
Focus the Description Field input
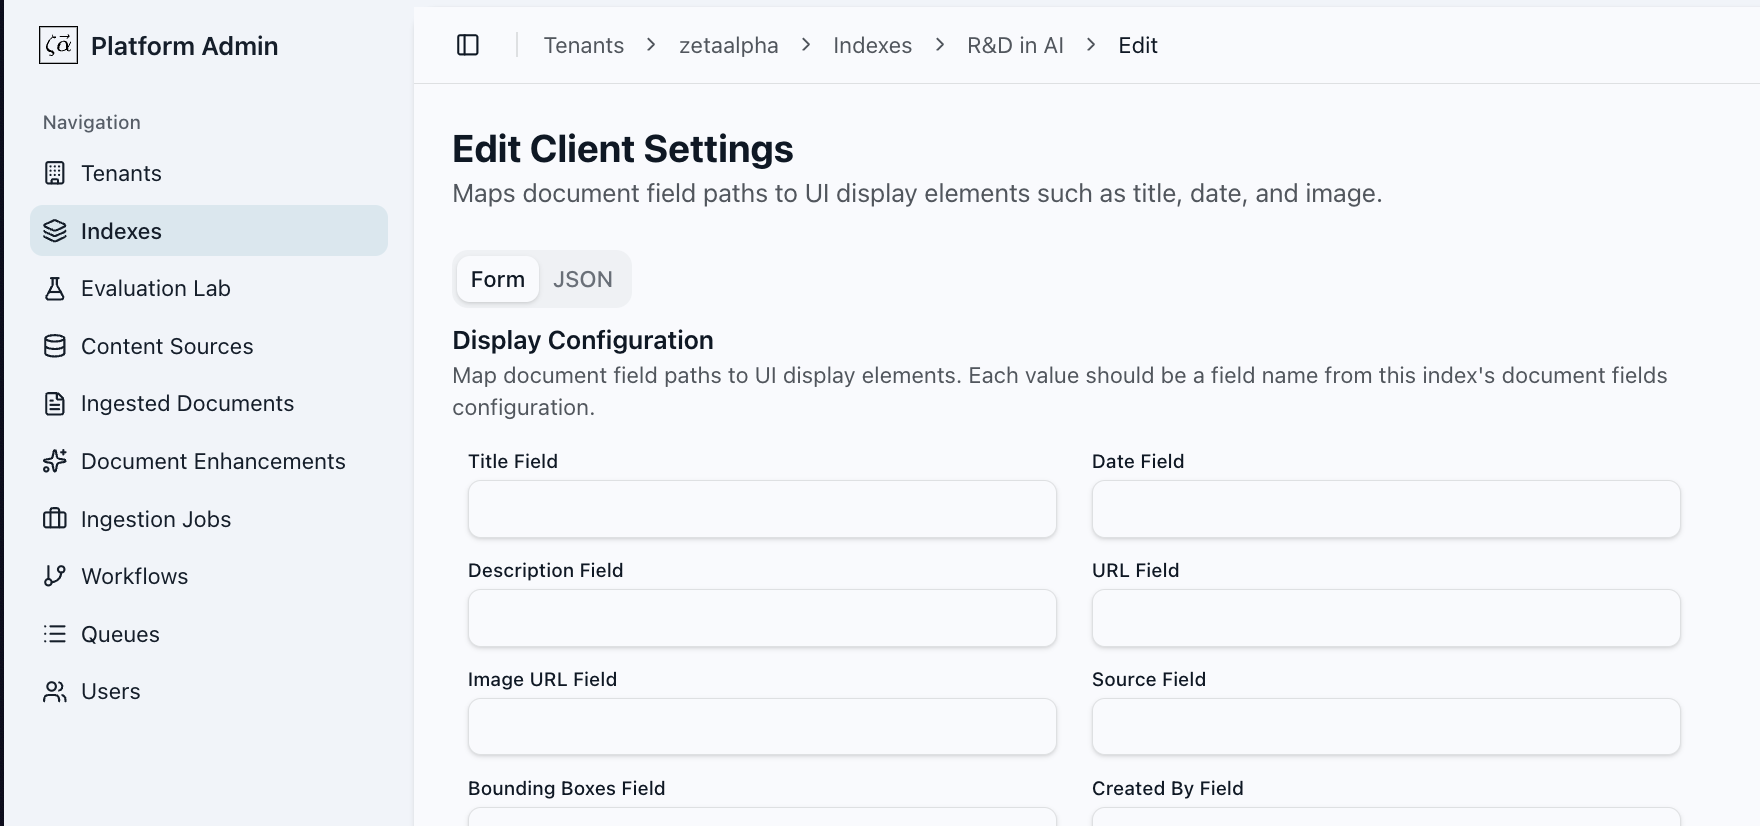762,618
